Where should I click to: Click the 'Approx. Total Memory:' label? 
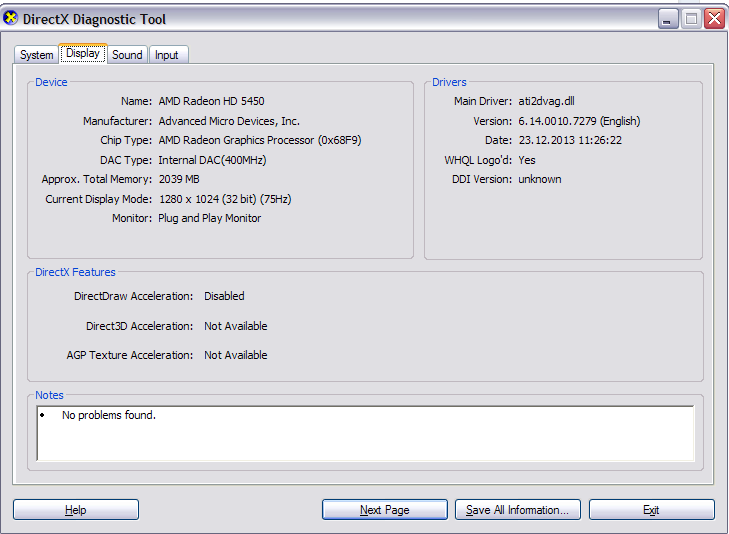97,179
